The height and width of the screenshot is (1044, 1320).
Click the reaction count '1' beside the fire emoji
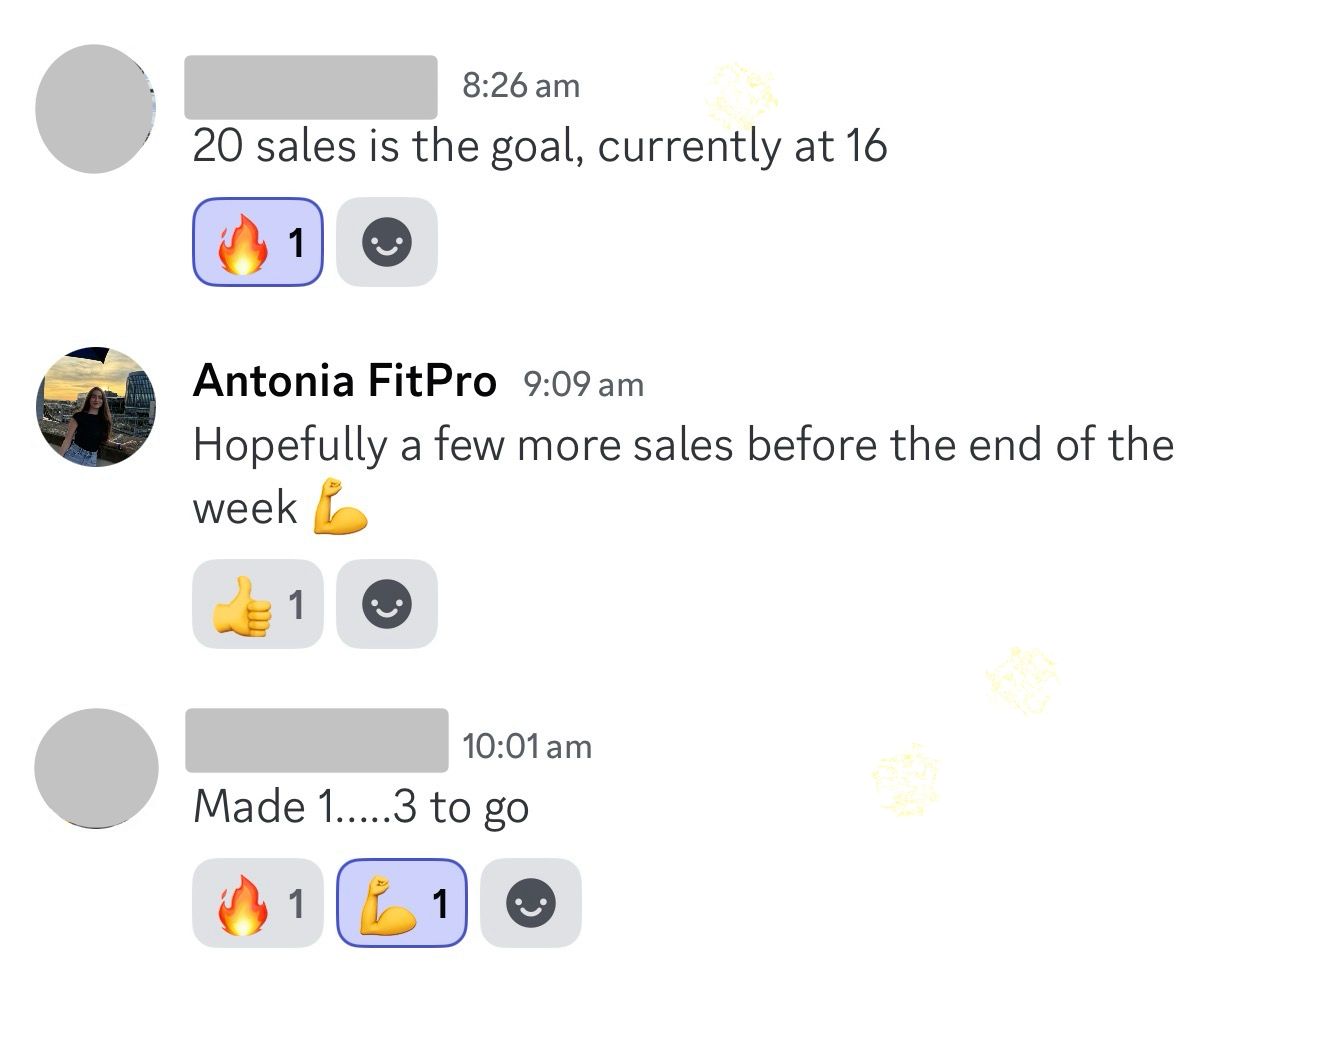coord(296,241)
